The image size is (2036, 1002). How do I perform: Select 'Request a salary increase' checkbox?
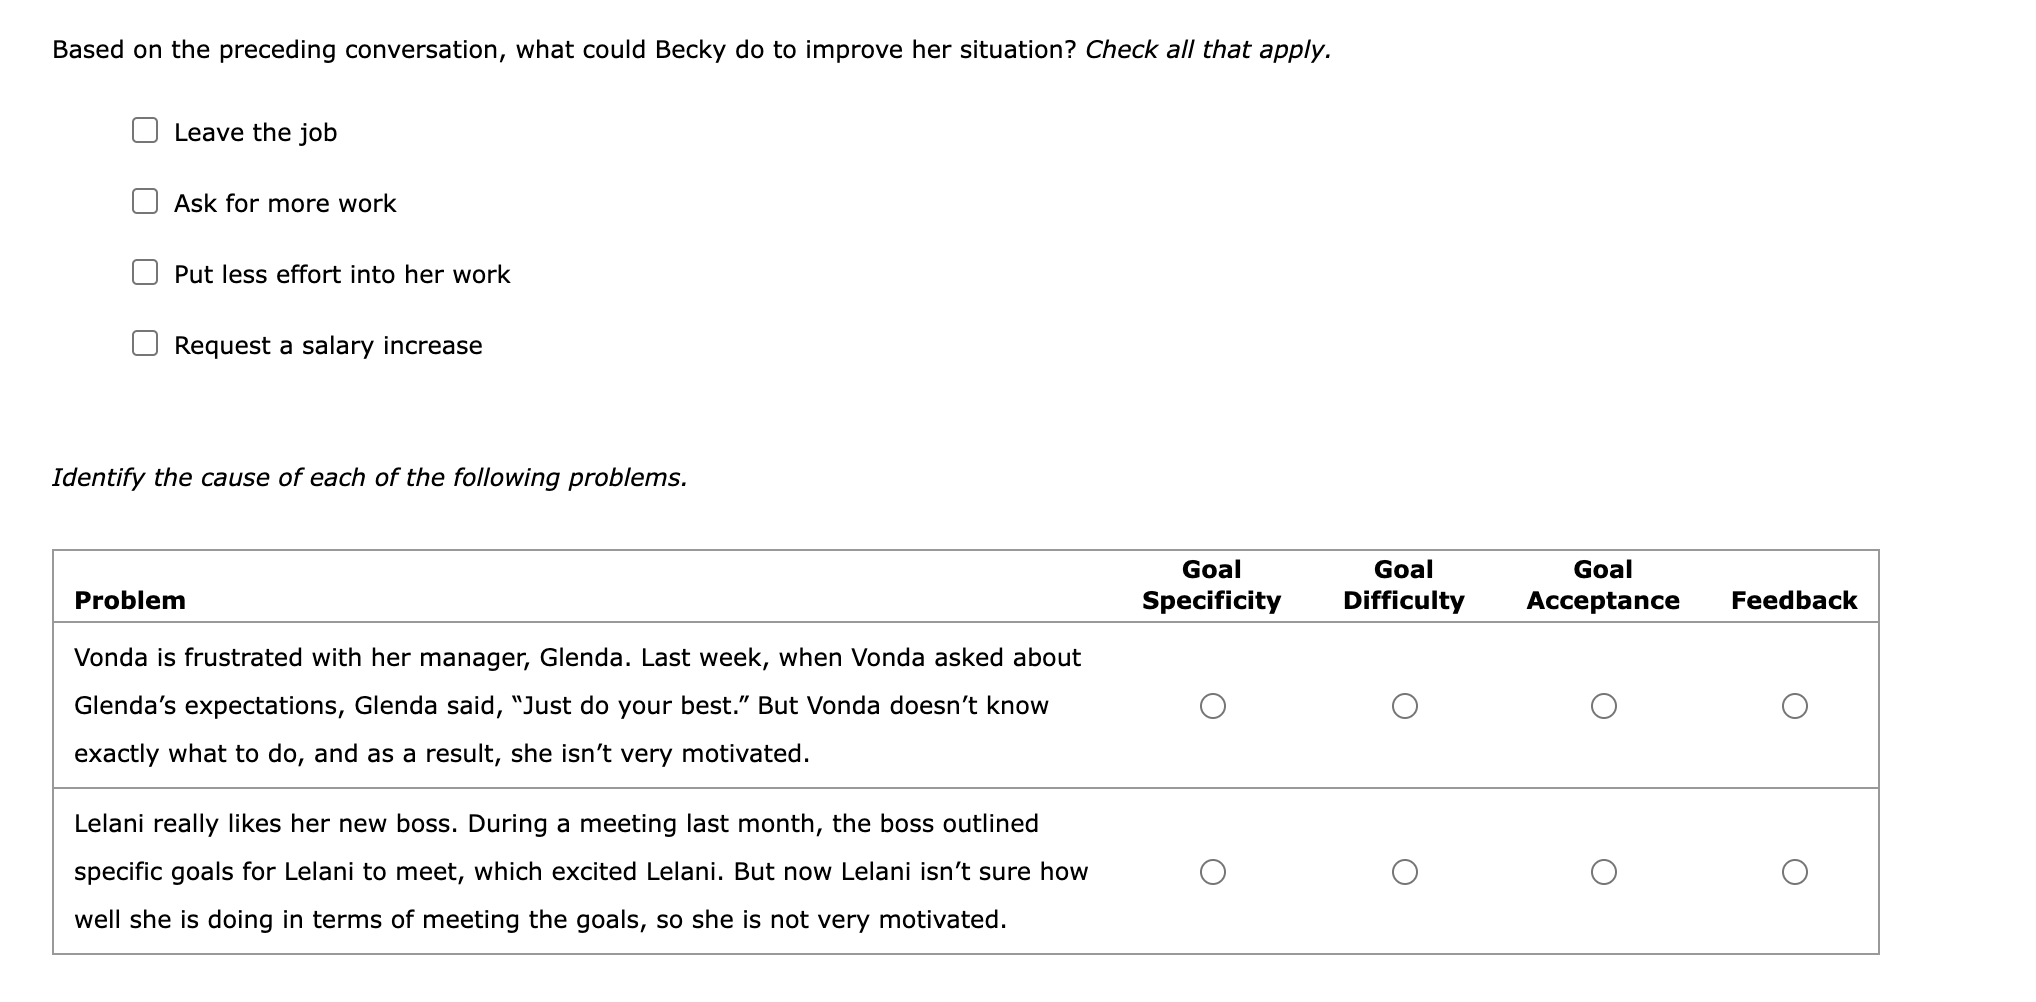click(x=145, y=344)
